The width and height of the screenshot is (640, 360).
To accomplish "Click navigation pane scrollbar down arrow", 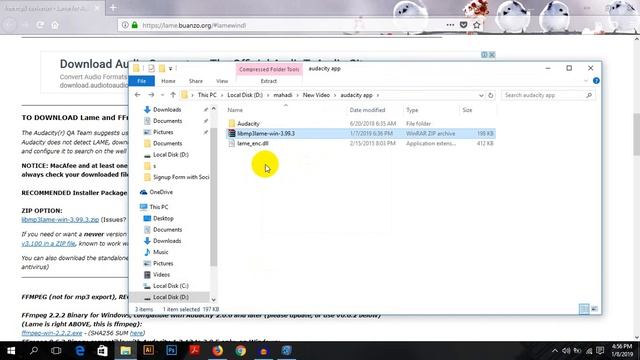I will click(213, 300).
